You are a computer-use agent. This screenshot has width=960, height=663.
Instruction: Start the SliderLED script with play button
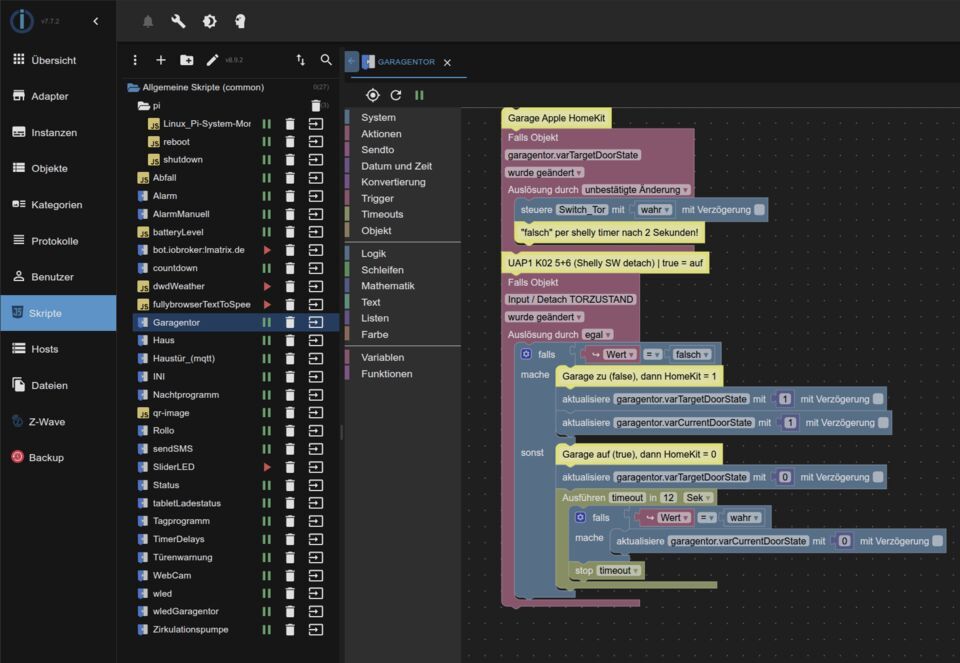coord(267,467)
